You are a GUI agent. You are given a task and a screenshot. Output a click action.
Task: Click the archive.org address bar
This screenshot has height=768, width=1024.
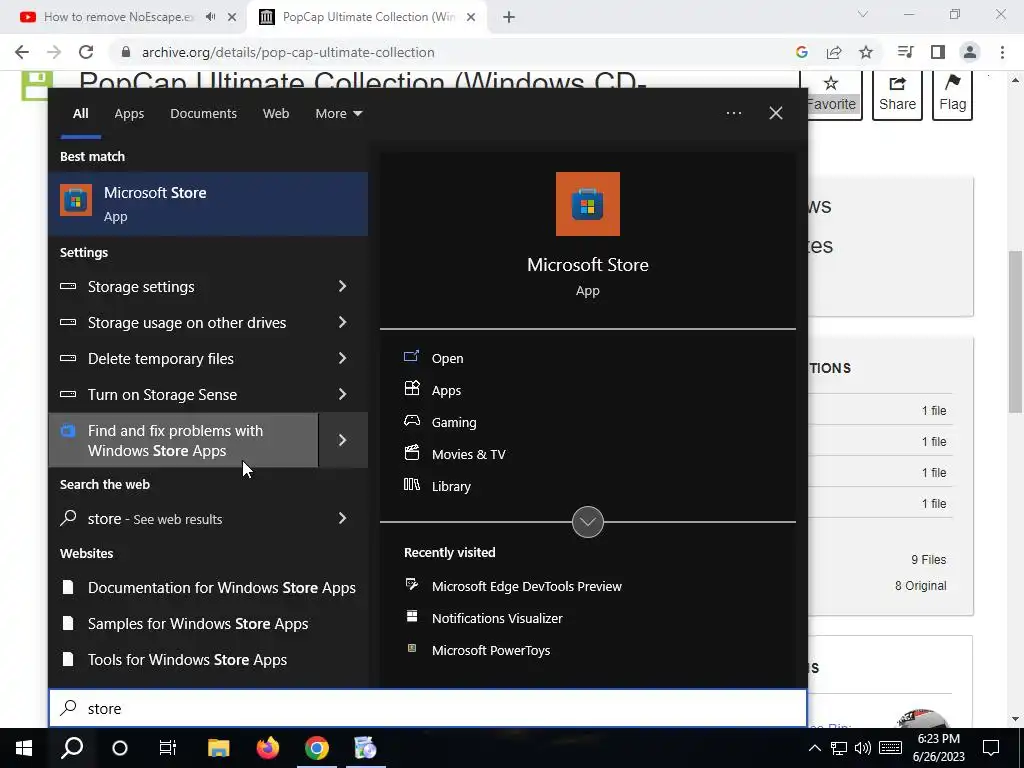[451, 52]
